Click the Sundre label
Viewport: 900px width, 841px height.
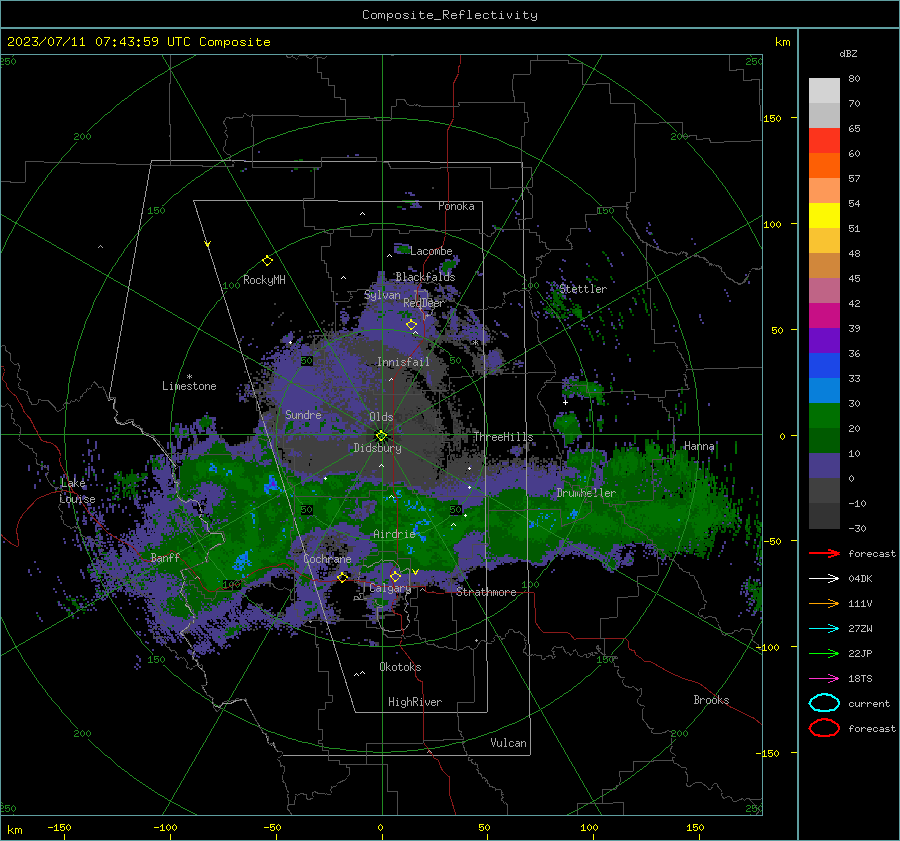tap(303, 414)
